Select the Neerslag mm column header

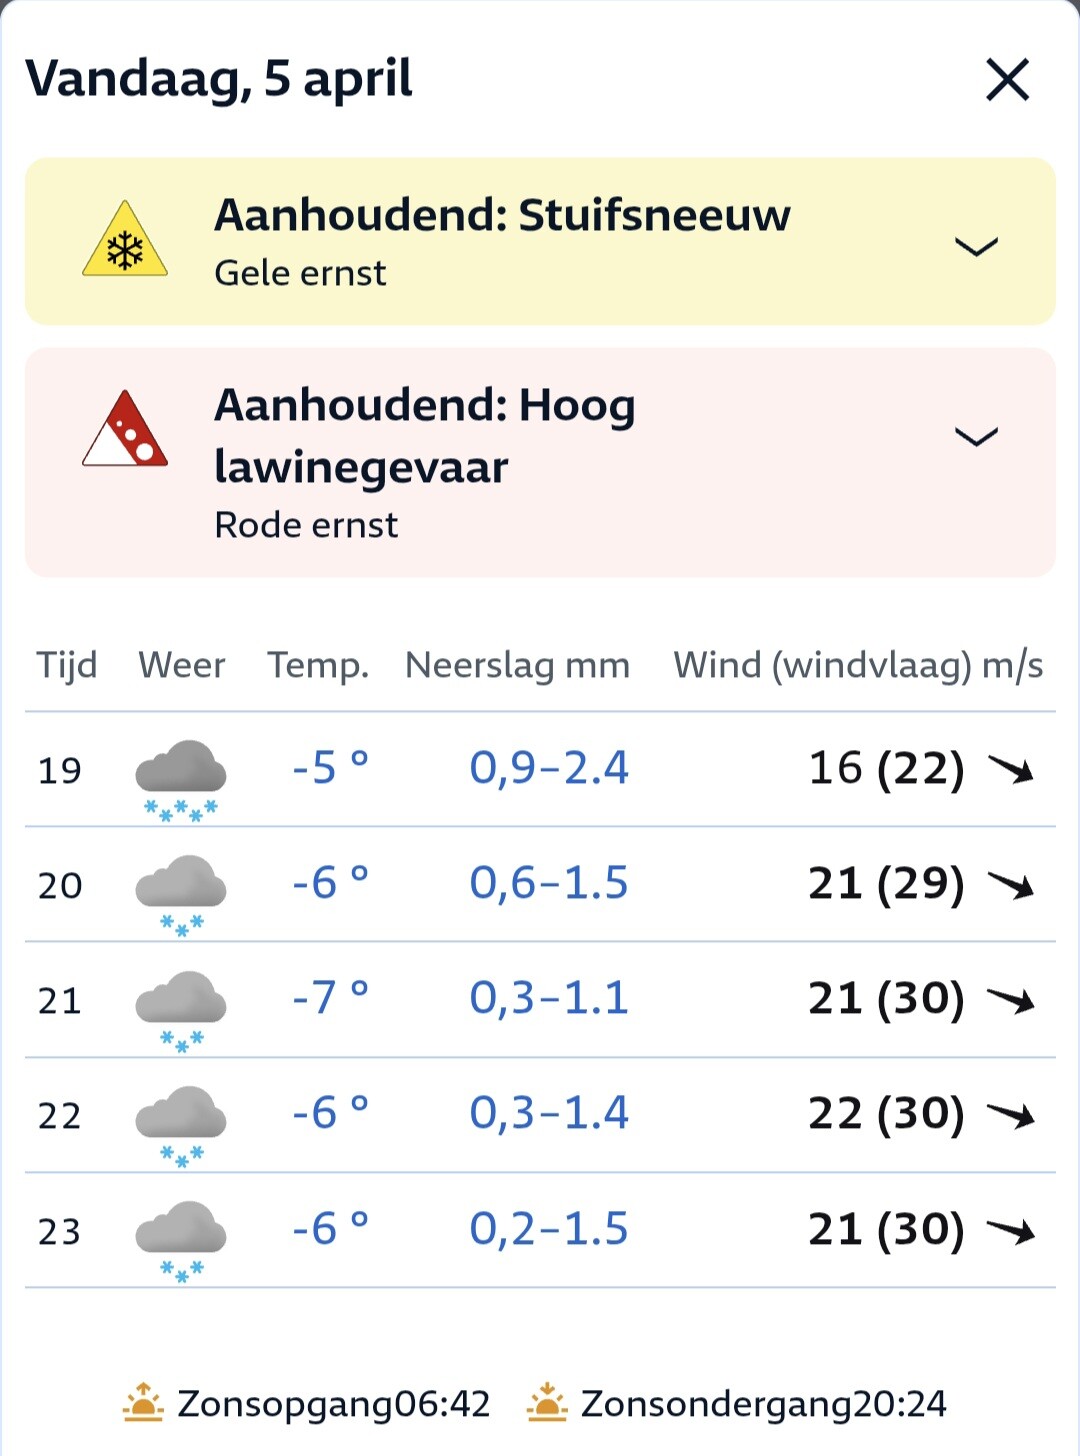tap(517, 665)
